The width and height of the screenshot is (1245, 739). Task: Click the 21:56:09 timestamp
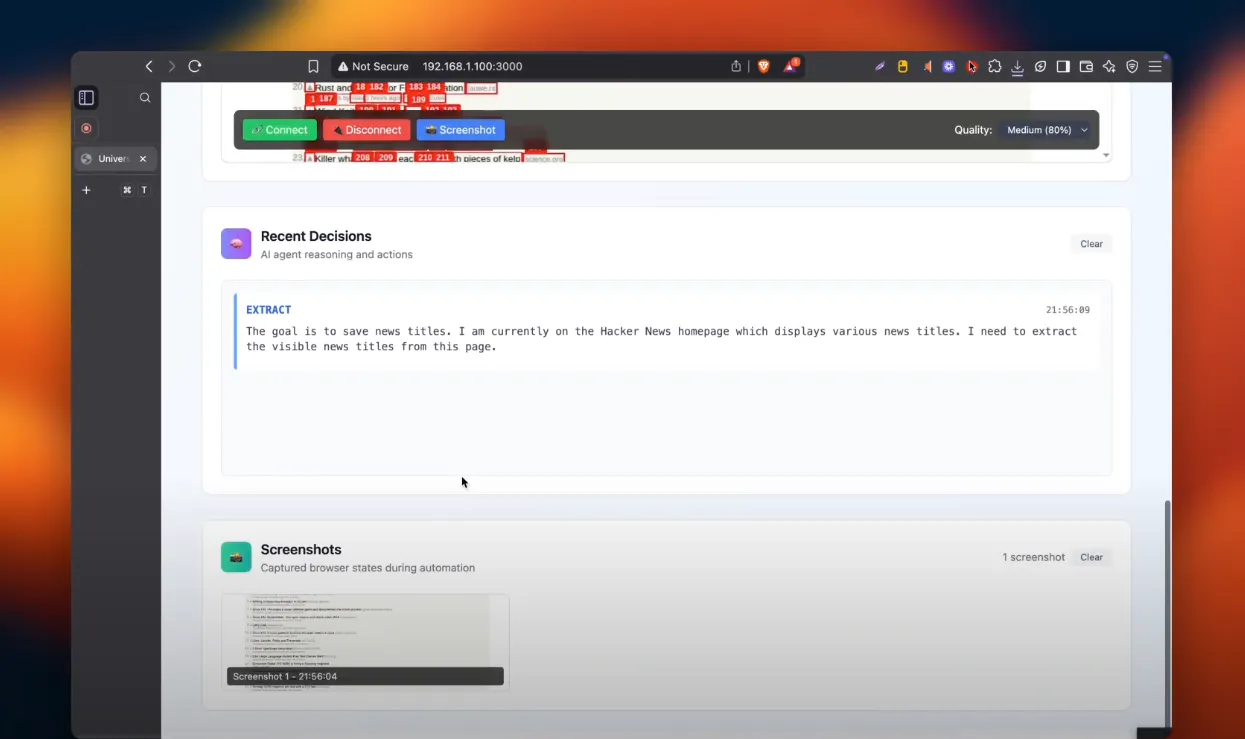(1068, 310)
